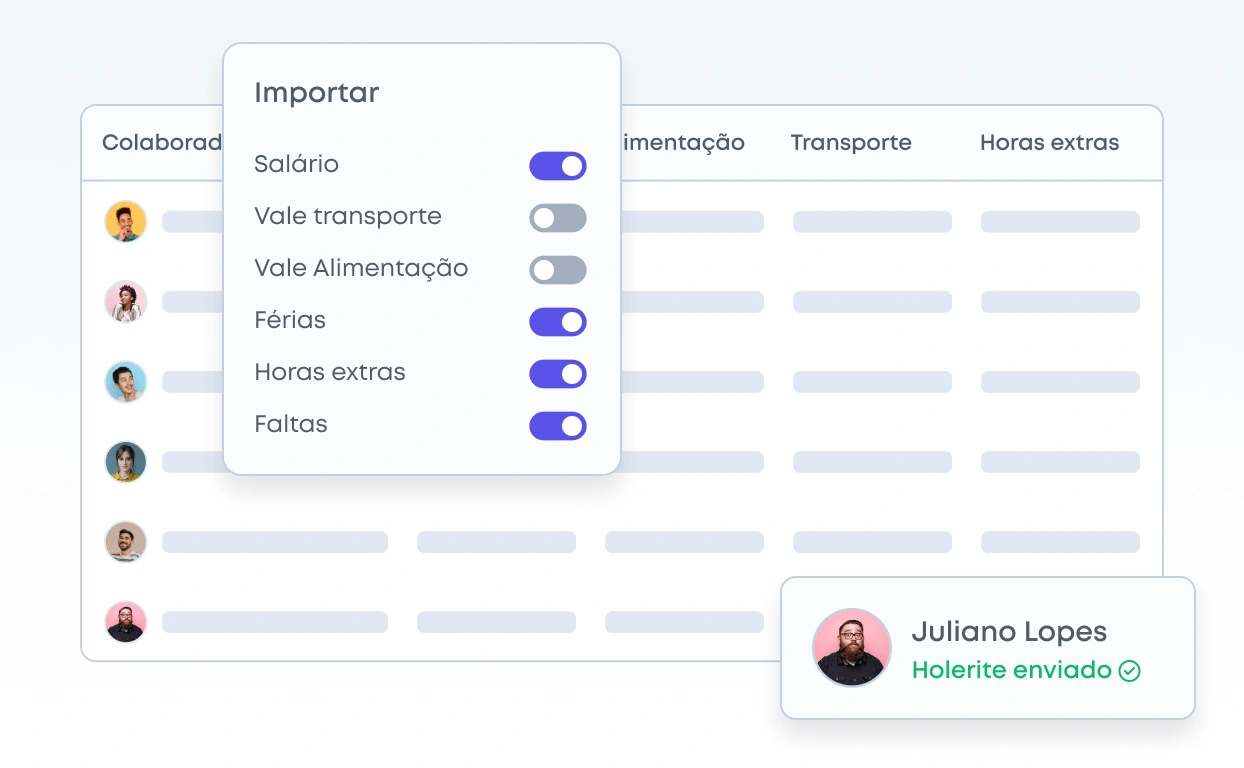Click the fourth row's dark teal avatar
Screen dimensions: 1244x768
click(x=126, y=462)
